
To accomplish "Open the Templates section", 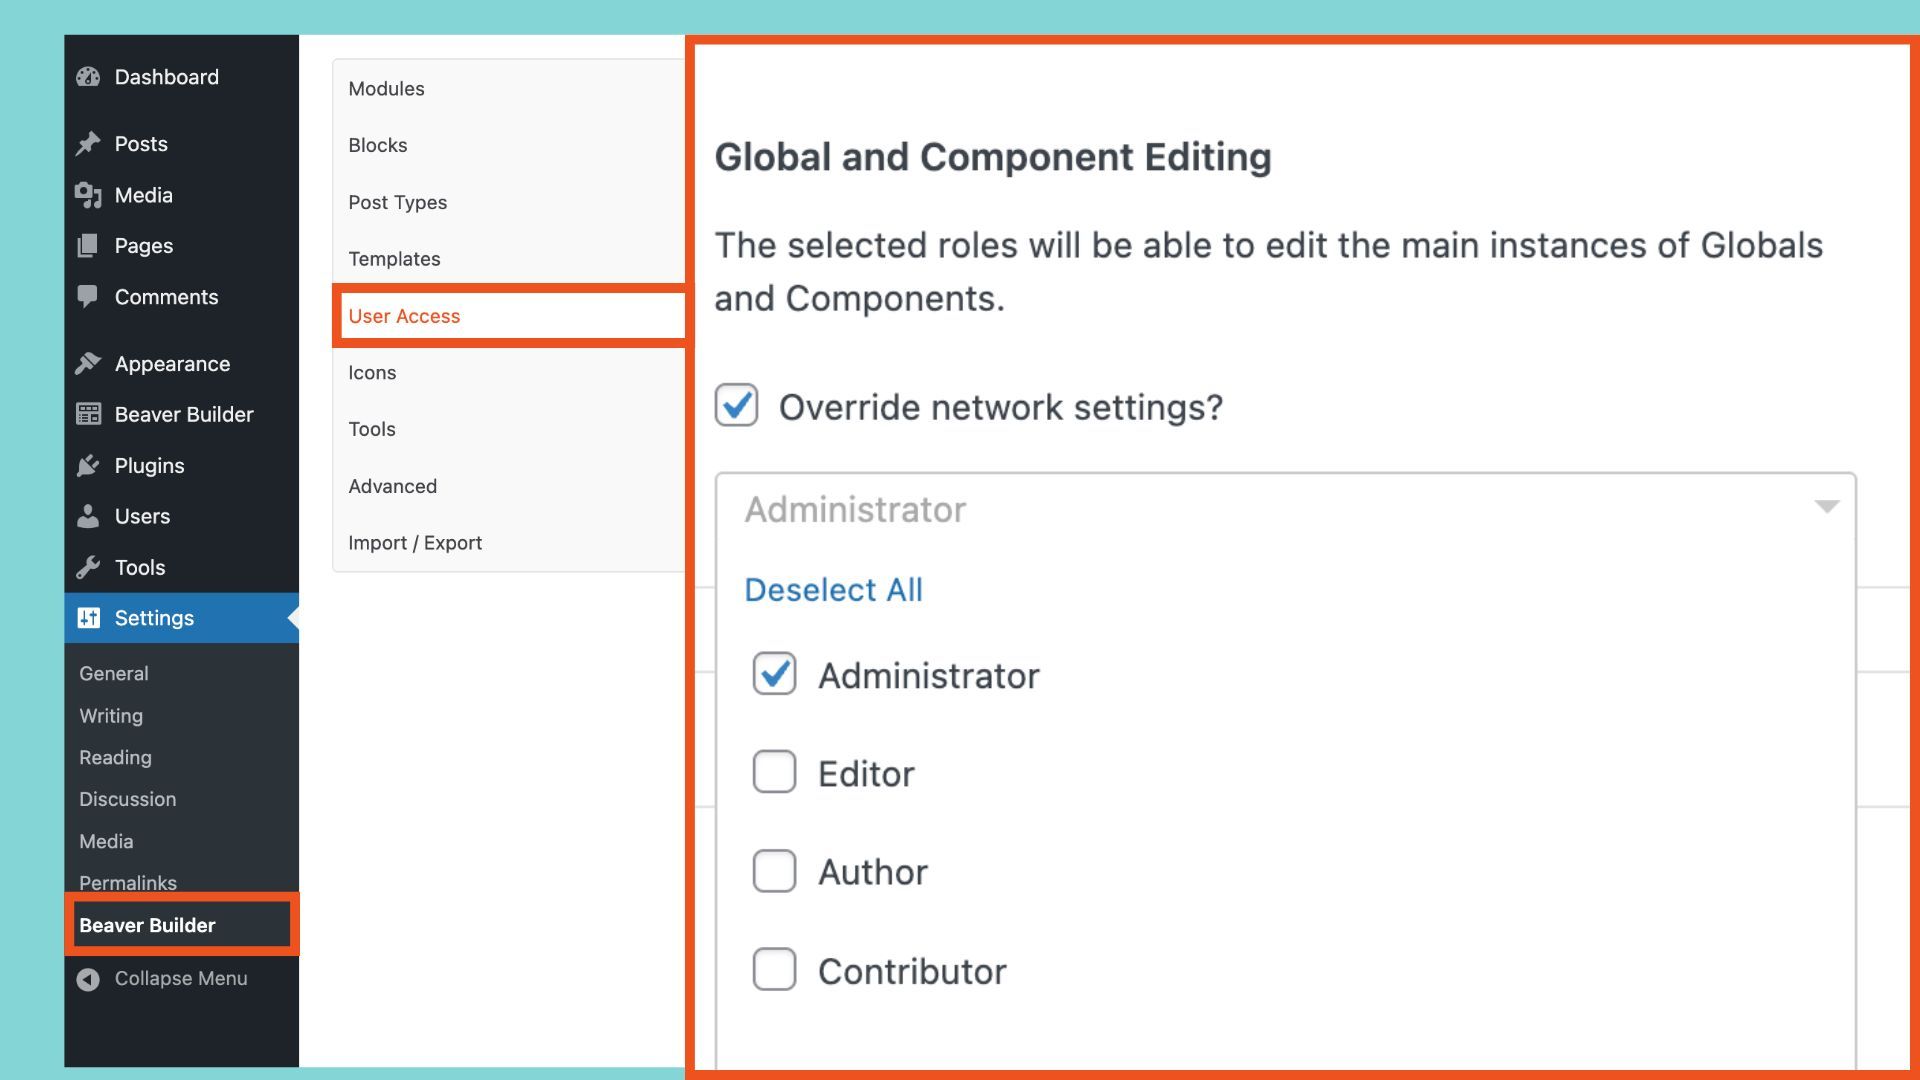I will [x=394, y=258].
